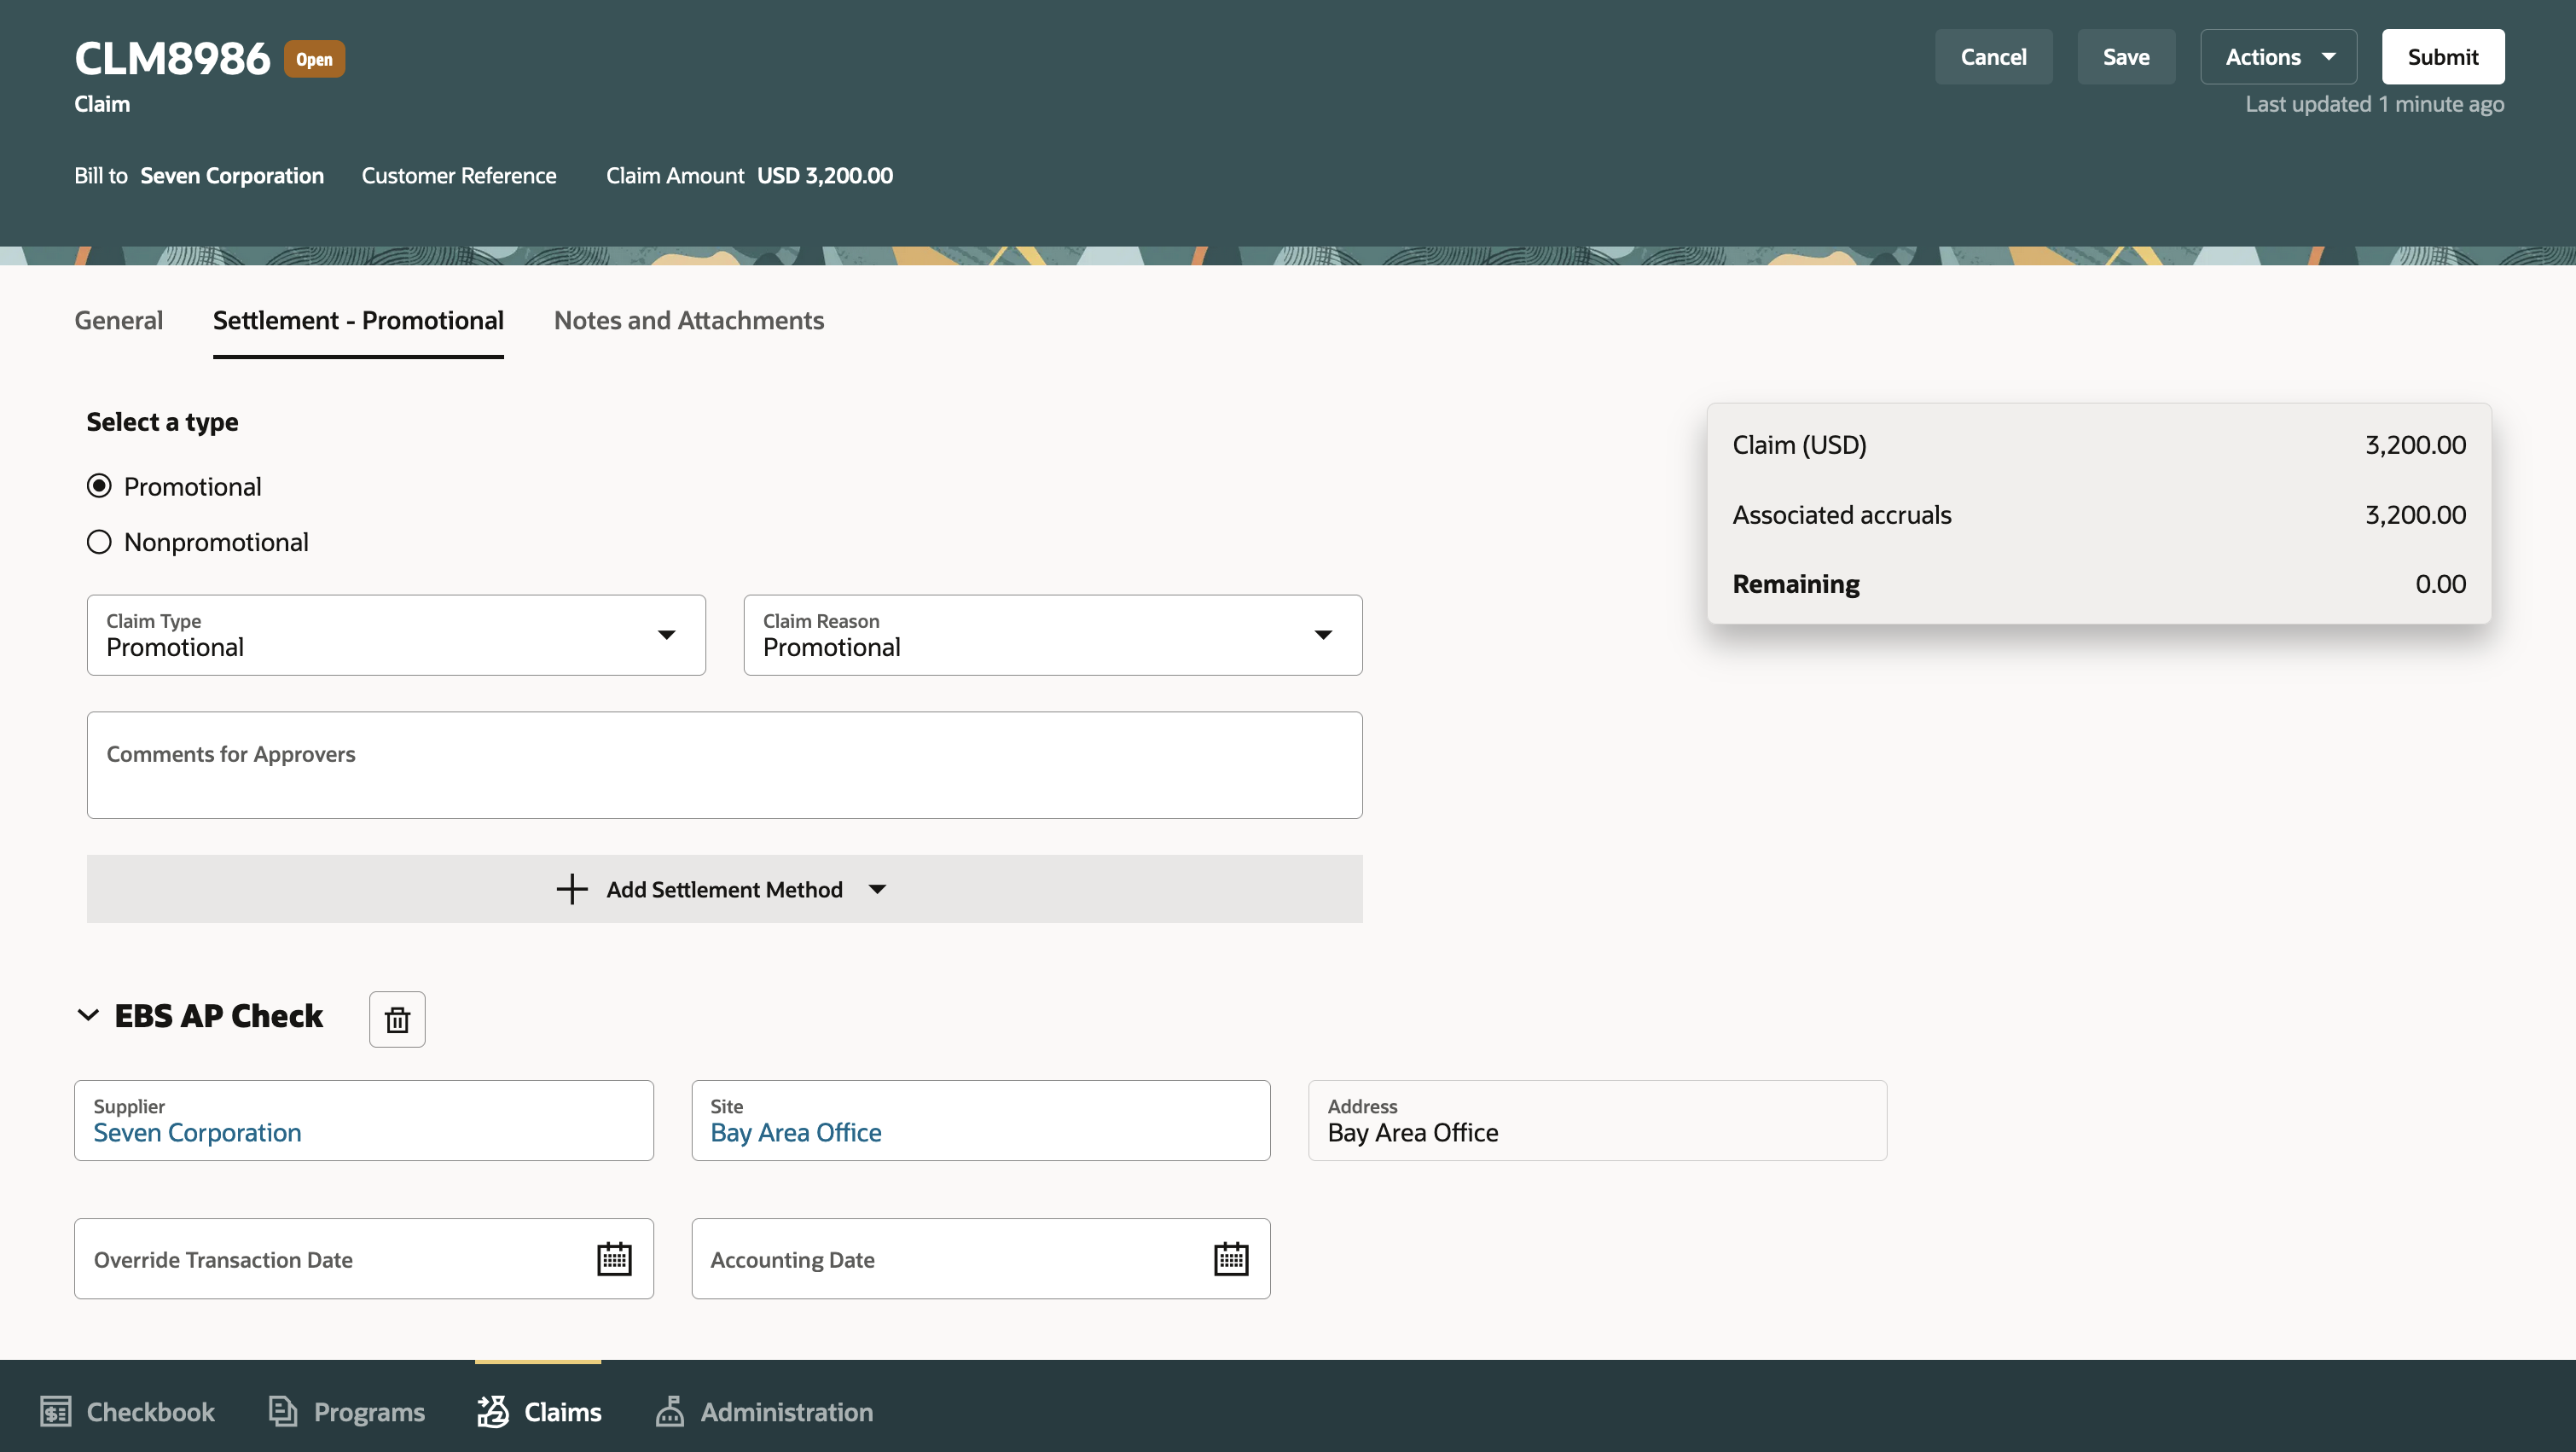
Task: Open Programs from the bottom navigation
Action: (x=346, y=1411)
